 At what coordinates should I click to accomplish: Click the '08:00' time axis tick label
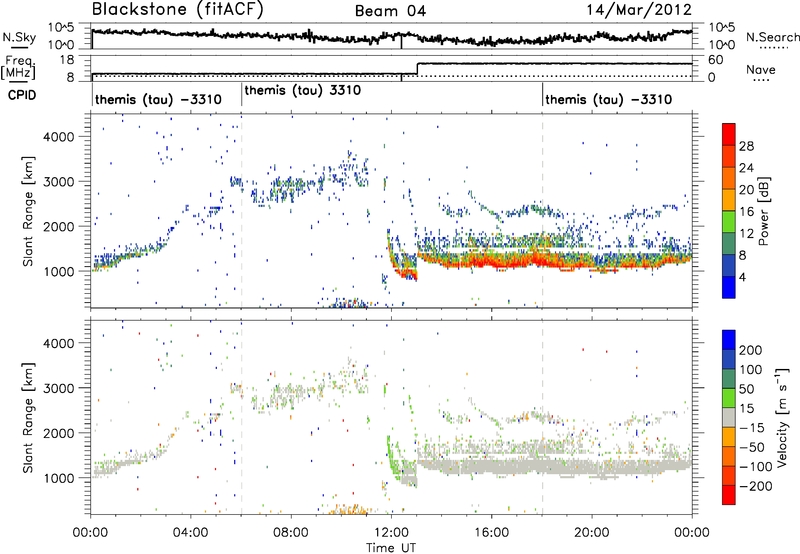[x=291, y=533]
